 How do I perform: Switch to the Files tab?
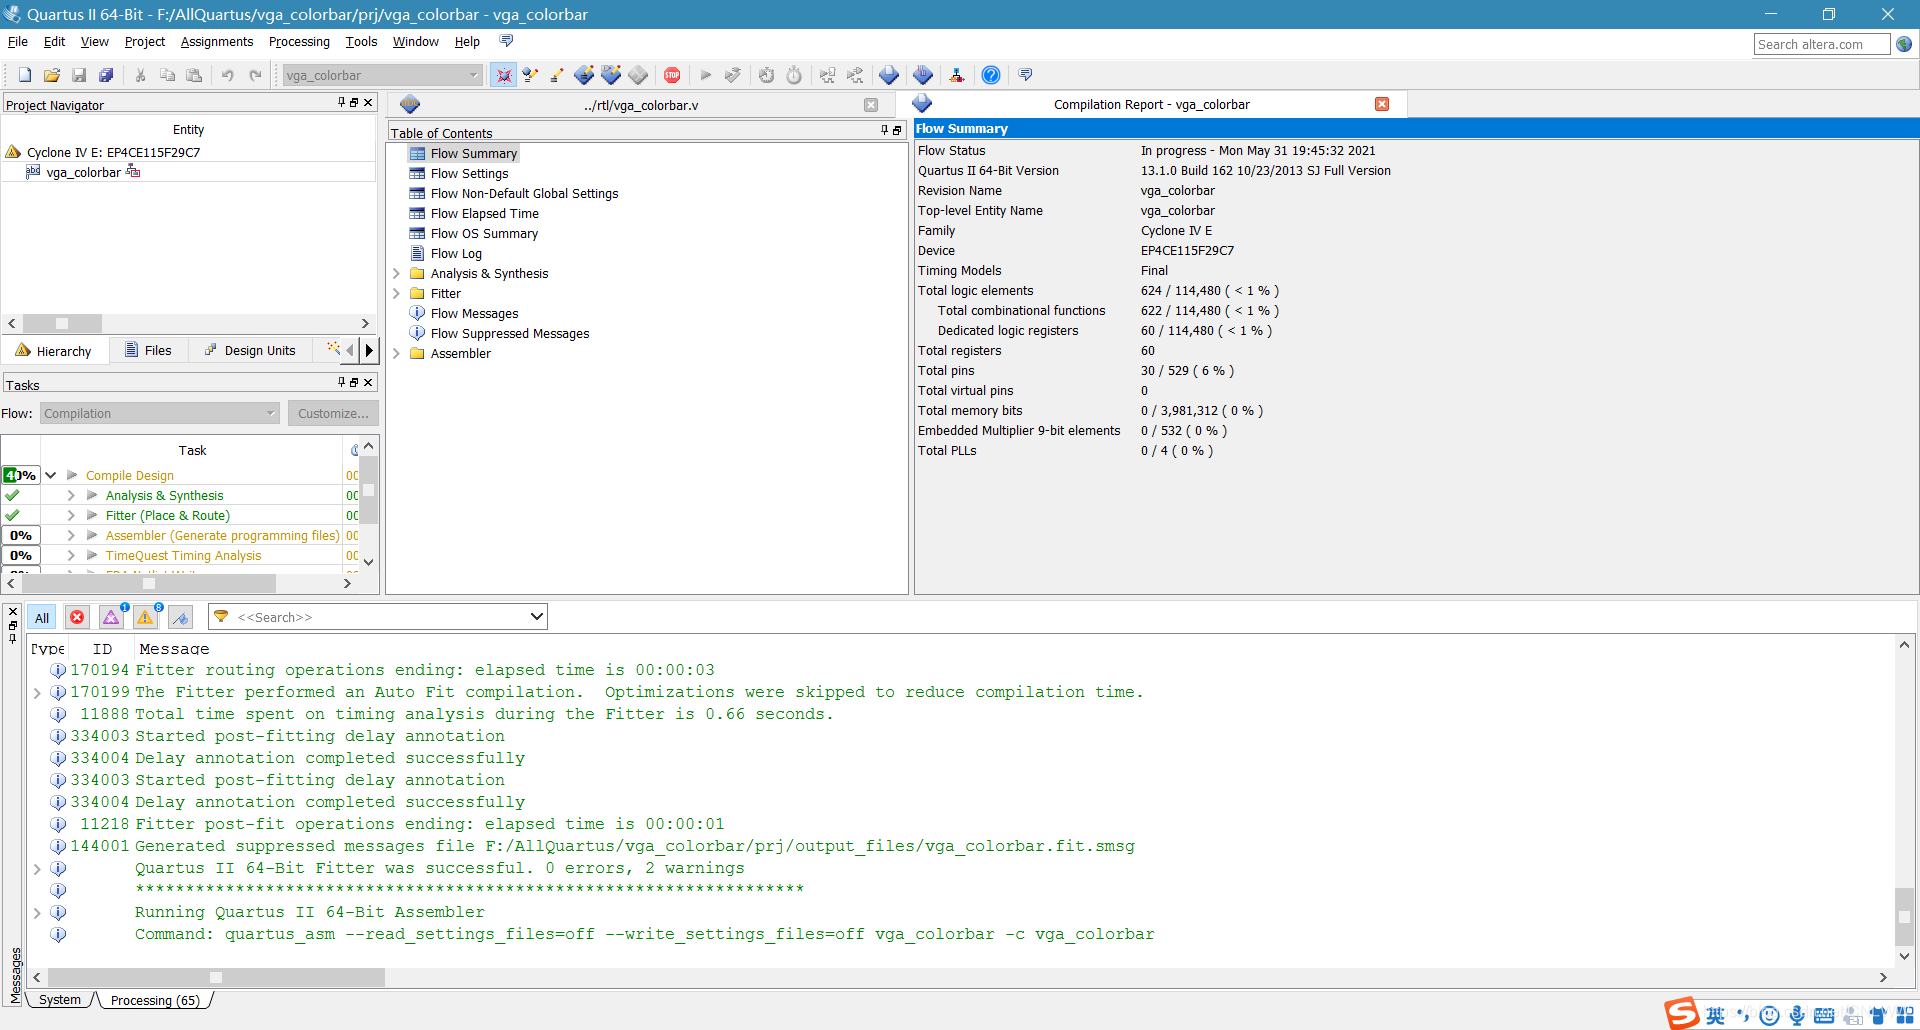[148, 350]
